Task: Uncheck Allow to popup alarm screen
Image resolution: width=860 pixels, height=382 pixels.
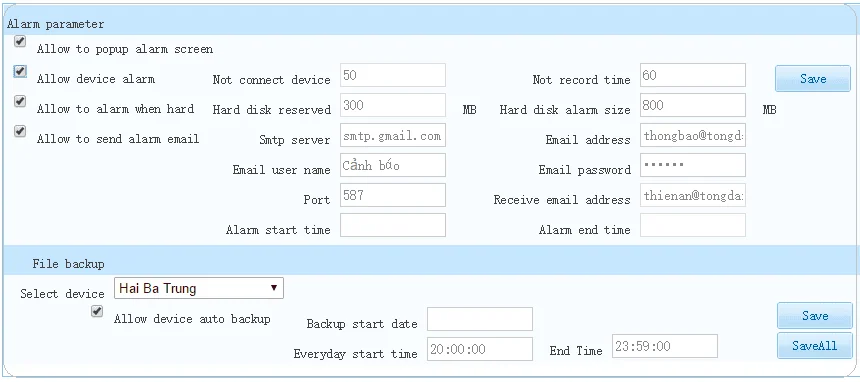Action: tap(20, 41)
